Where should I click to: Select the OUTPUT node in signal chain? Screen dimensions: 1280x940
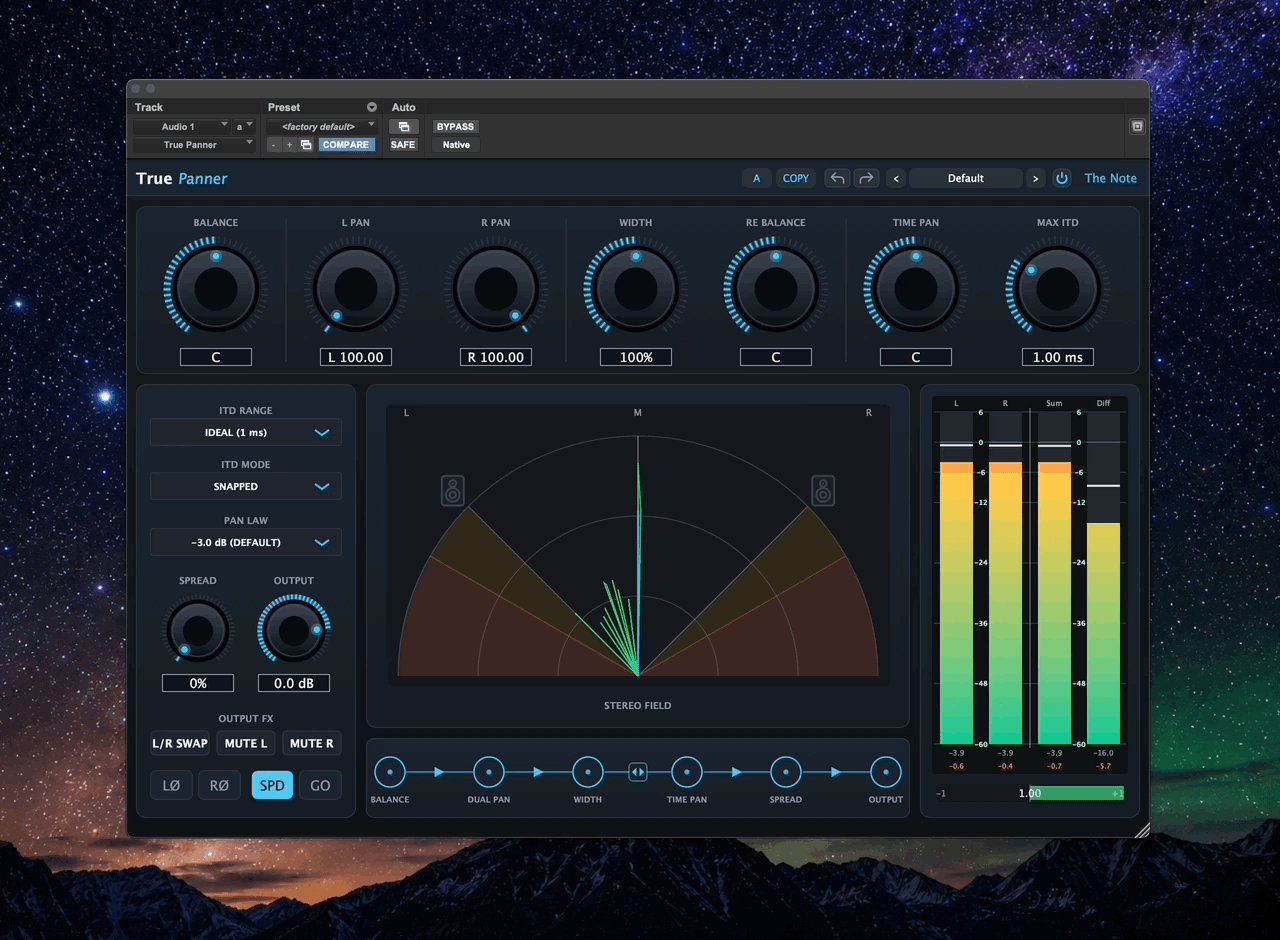pos(885,772)
